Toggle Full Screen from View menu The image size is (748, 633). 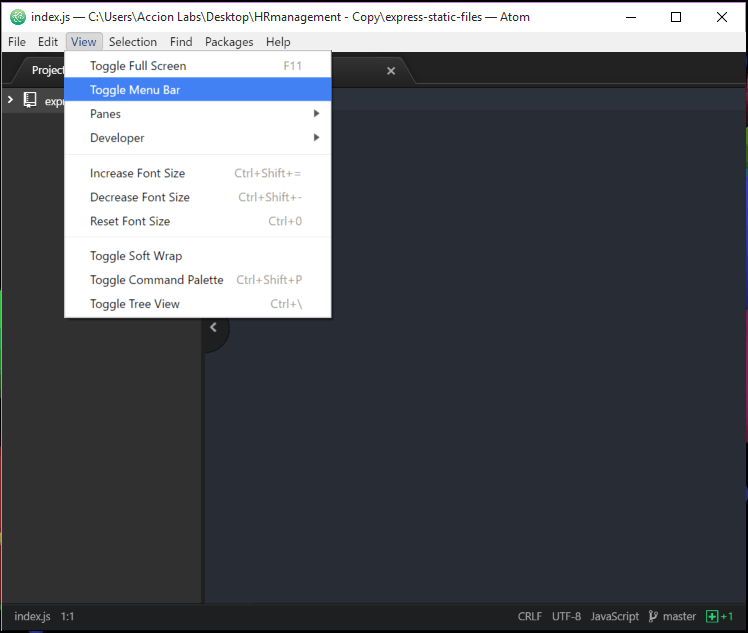pos(138,66)
